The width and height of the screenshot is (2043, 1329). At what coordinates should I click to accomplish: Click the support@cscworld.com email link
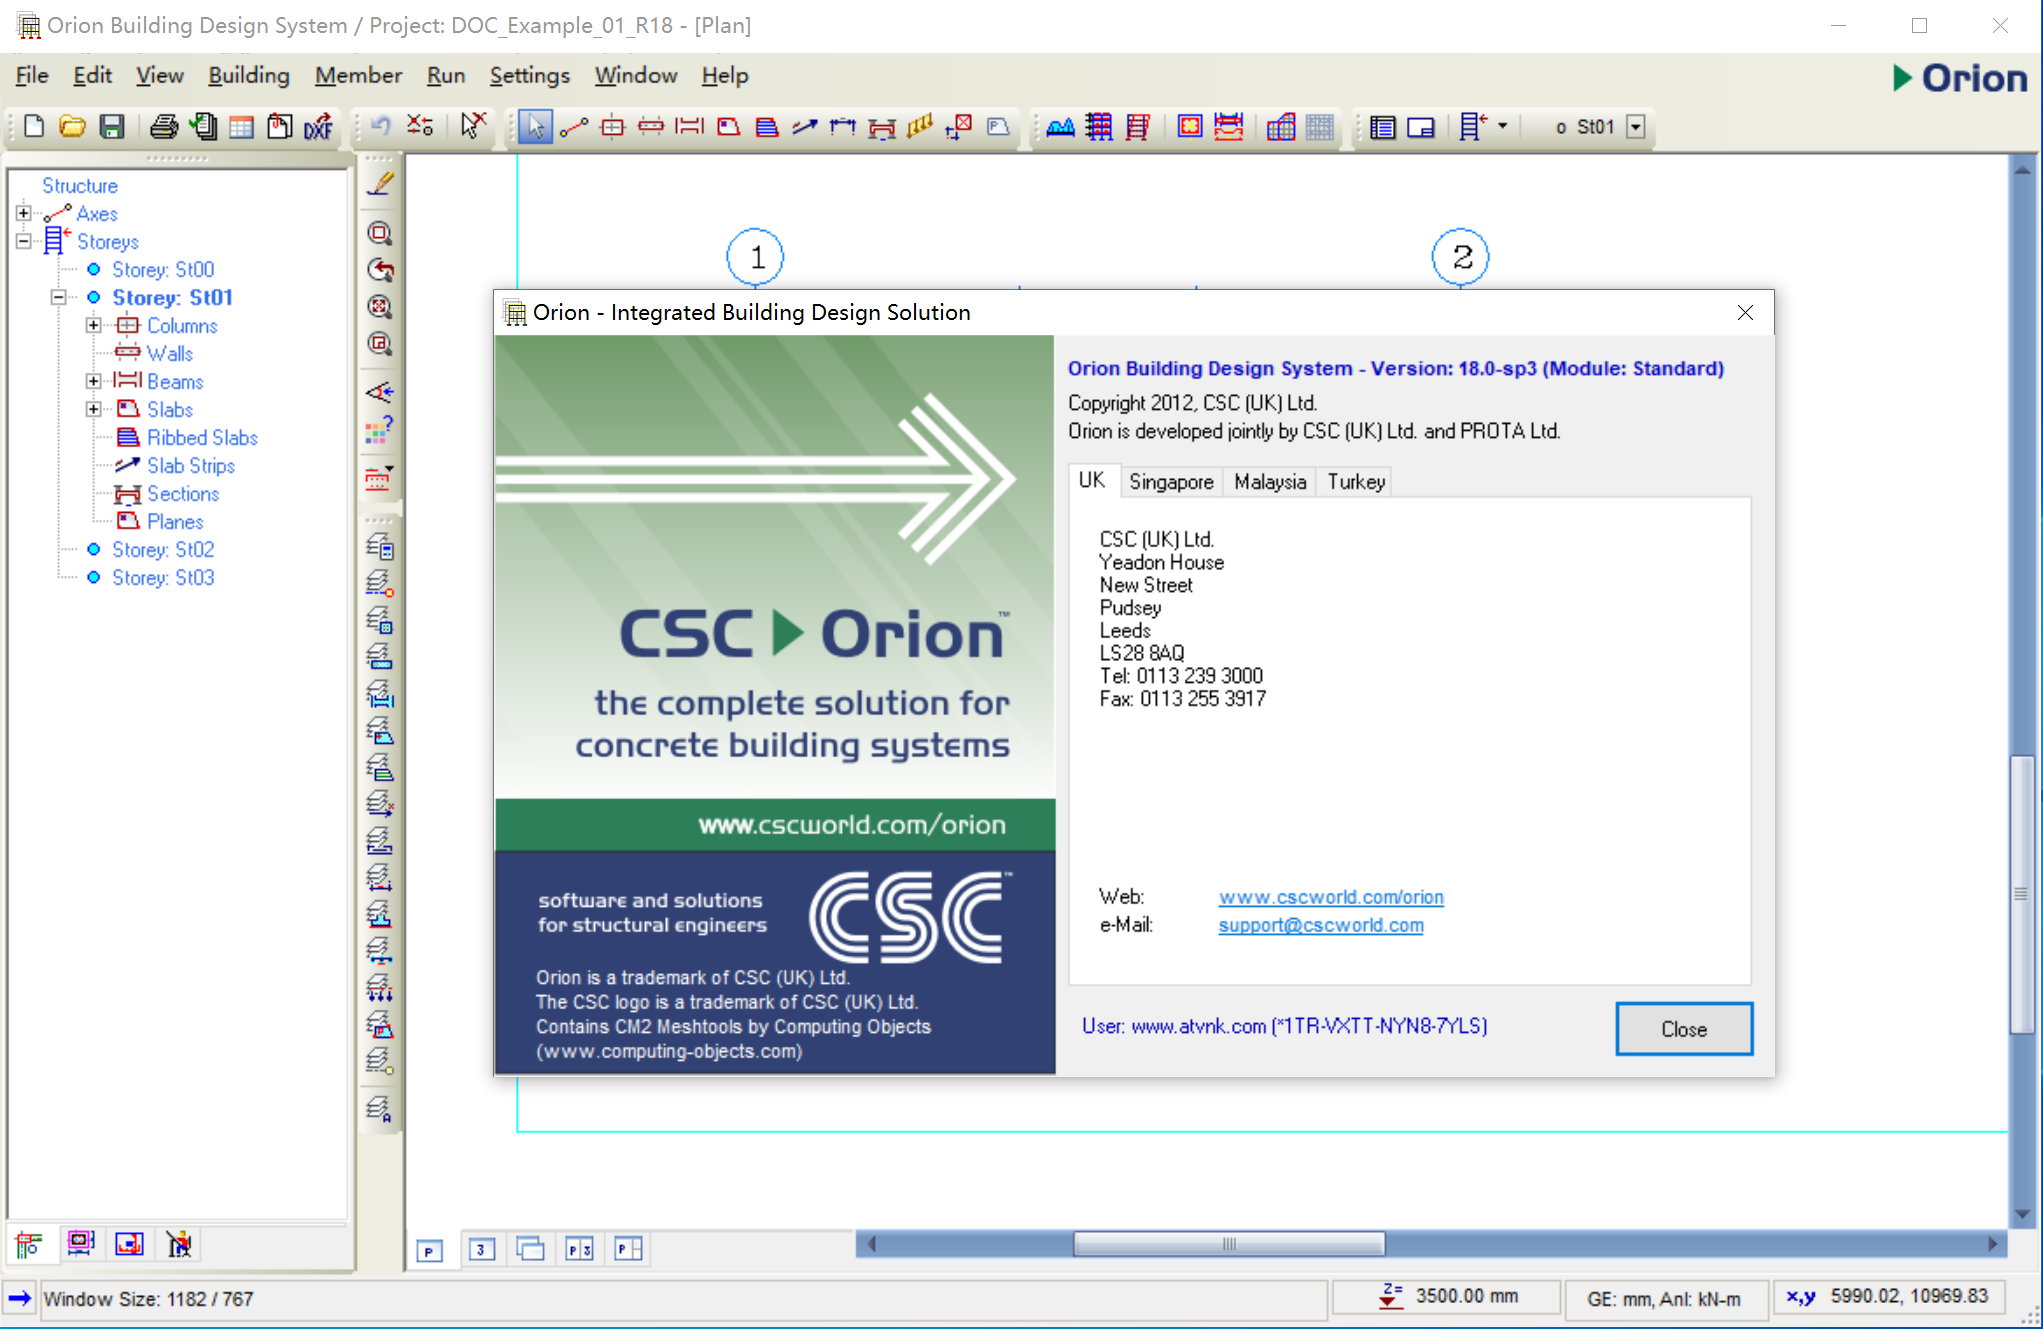[1320, 925]
